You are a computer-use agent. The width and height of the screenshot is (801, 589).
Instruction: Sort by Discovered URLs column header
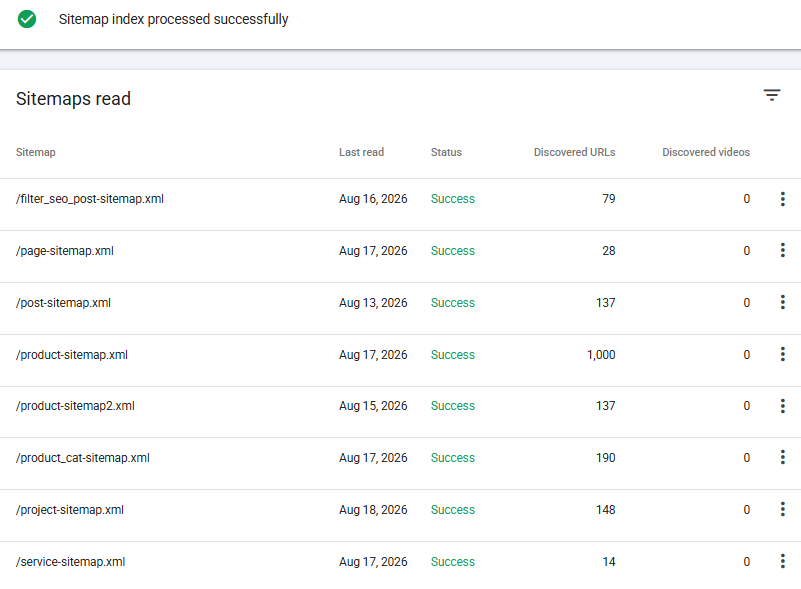click(x=574, y=152)
